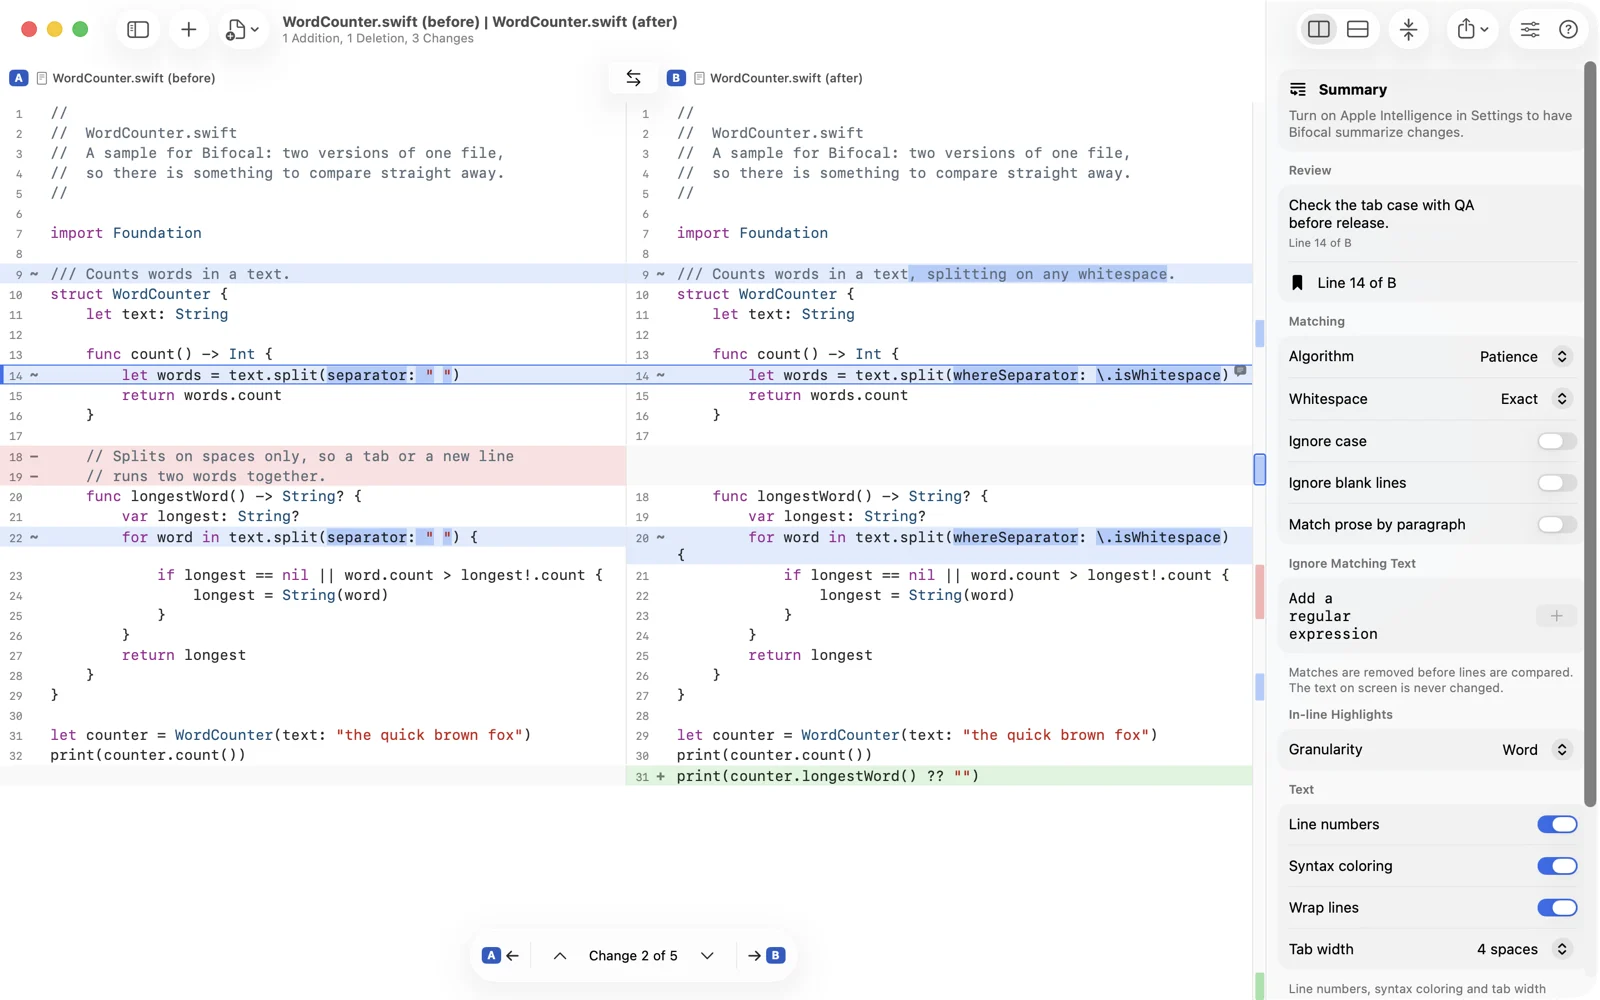Image resolution: width=1600 pixels, height=1000 pixels.
Task: Open Algorithm Patience dropdown
Action: click(x=1524, y=357)
